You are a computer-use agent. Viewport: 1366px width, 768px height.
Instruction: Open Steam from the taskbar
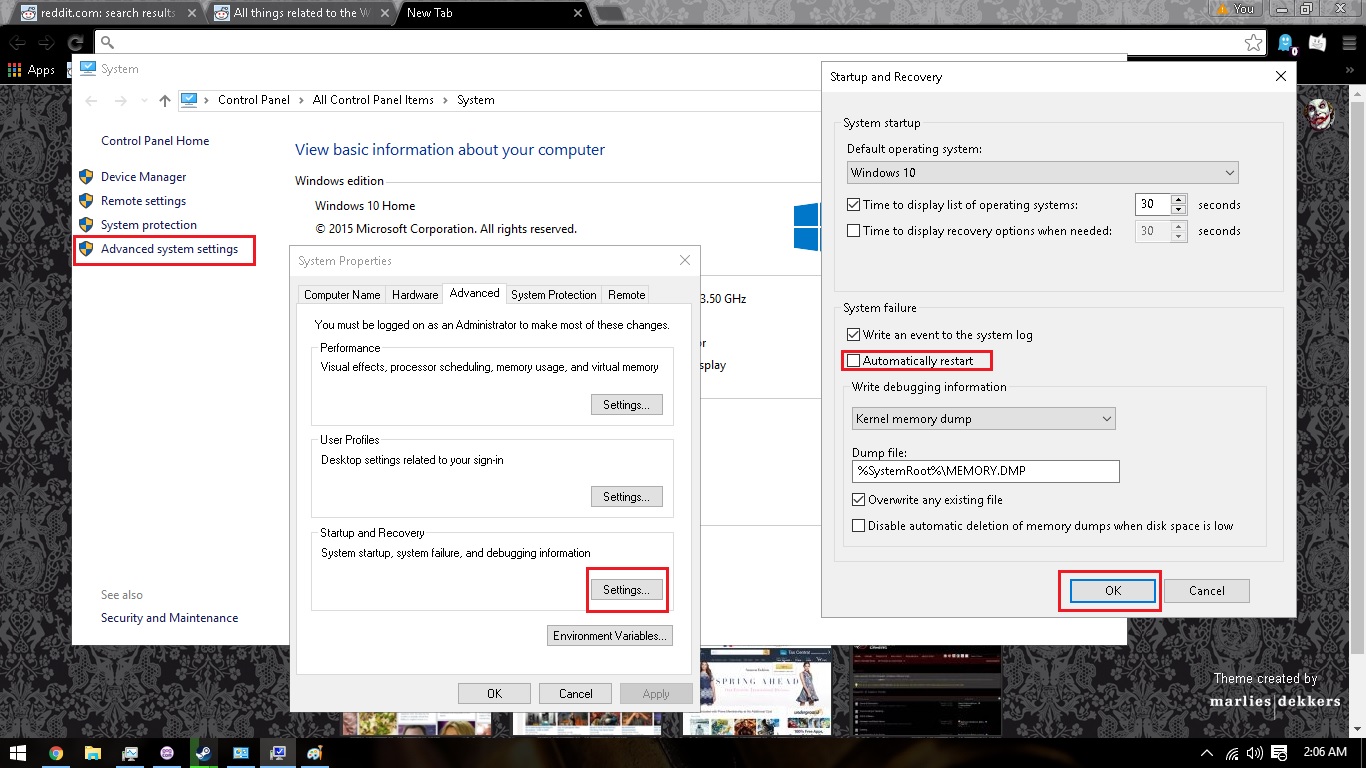pyautogui.click(x=204, y=753)
